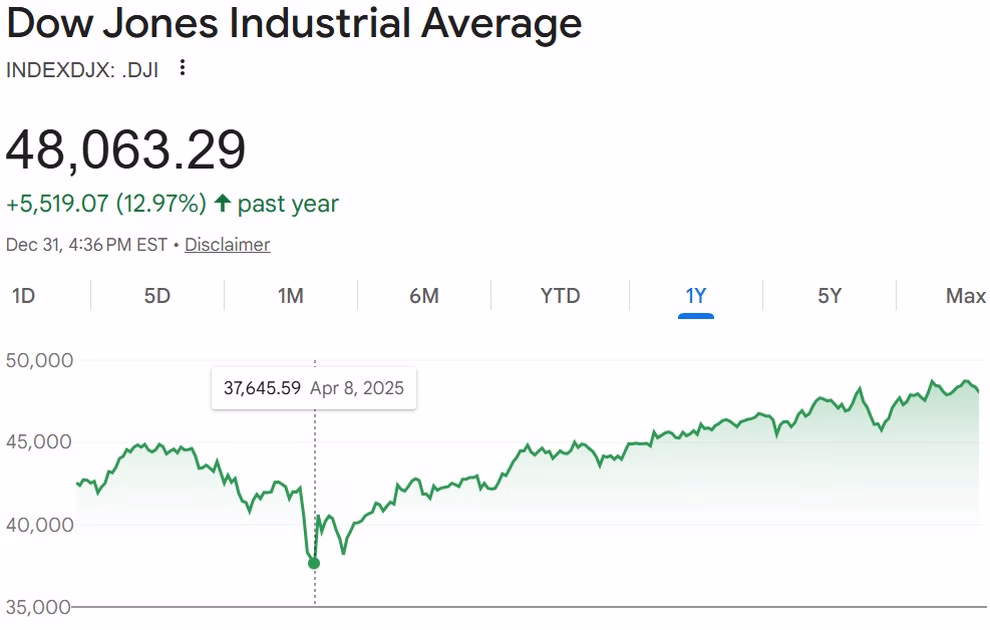990x630 pixels.
Task: Re-select the active 1Y tab
Action: click(695, 296)
